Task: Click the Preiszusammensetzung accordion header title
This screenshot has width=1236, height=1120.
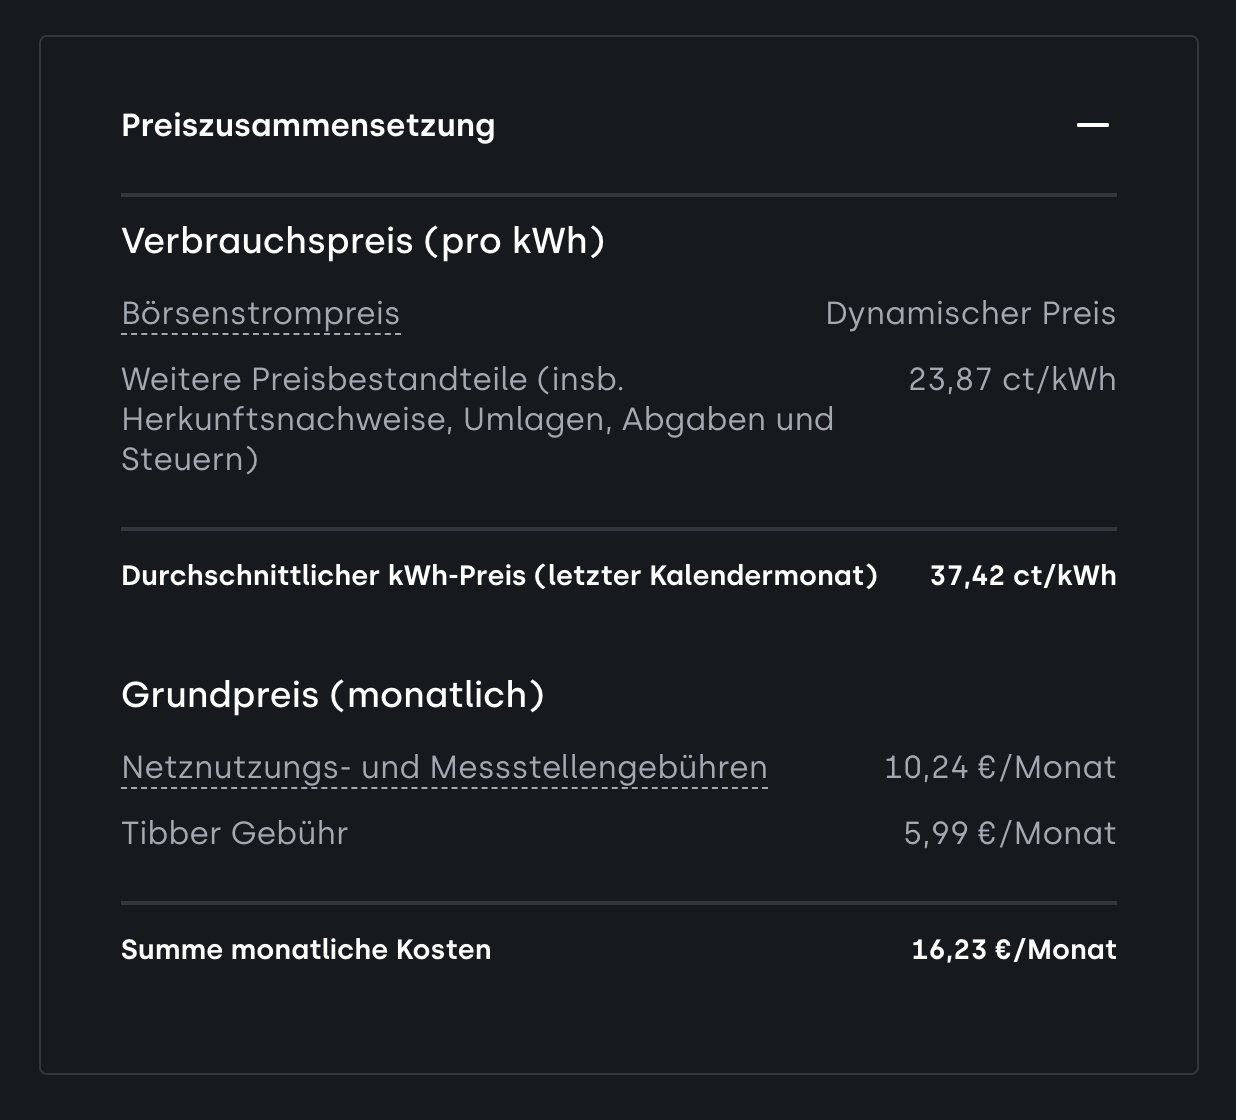Action: click(x=308, y=126)
